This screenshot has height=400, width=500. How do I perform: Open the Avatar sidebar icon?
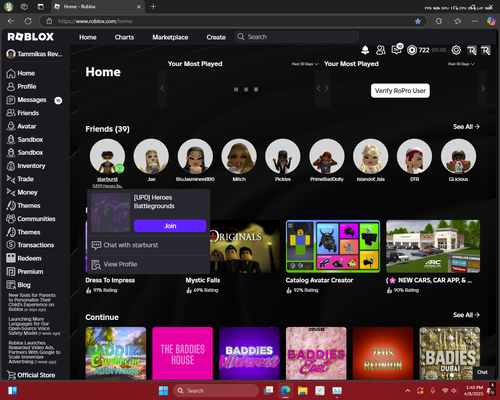(11, 126)
